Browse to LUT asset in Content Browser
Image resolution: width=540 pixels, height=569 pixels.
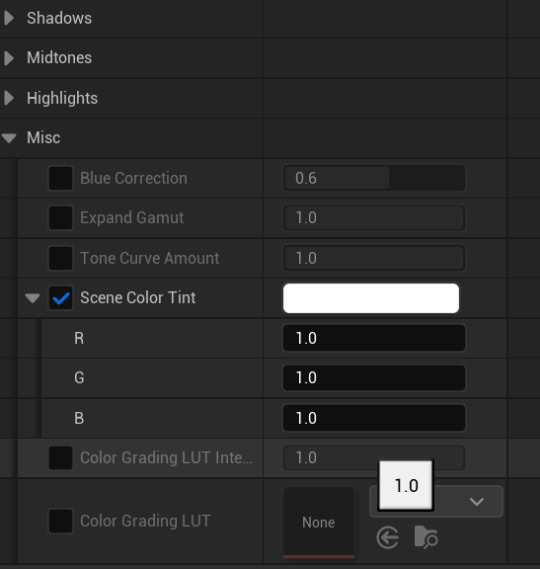coord(426,536)
